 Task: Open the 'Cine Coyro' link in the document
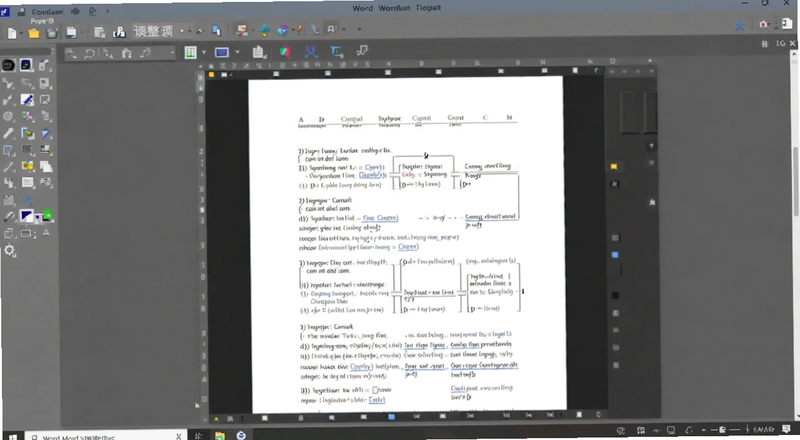click(x=380, y=217)
